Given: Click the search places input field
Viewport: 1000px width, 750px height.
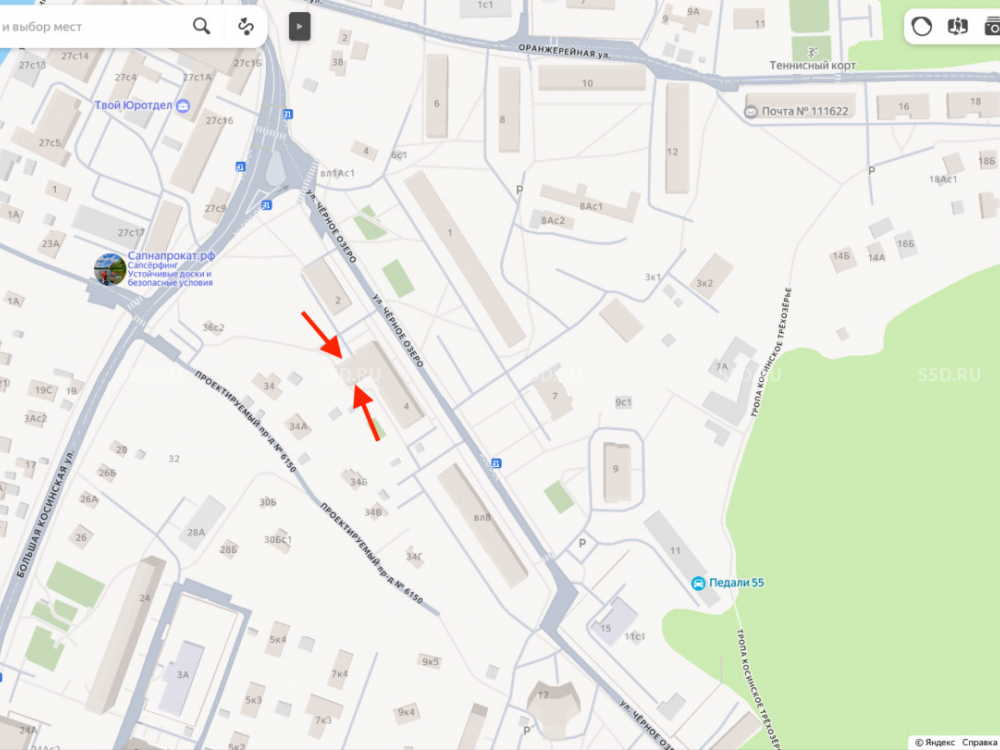Looking at the screenshot, I should pos(92,27).
